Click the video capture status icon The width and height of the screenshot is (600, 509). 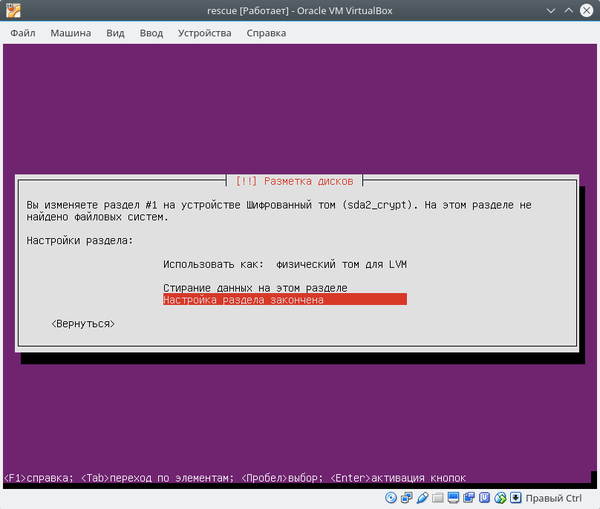tap(469, 498)
